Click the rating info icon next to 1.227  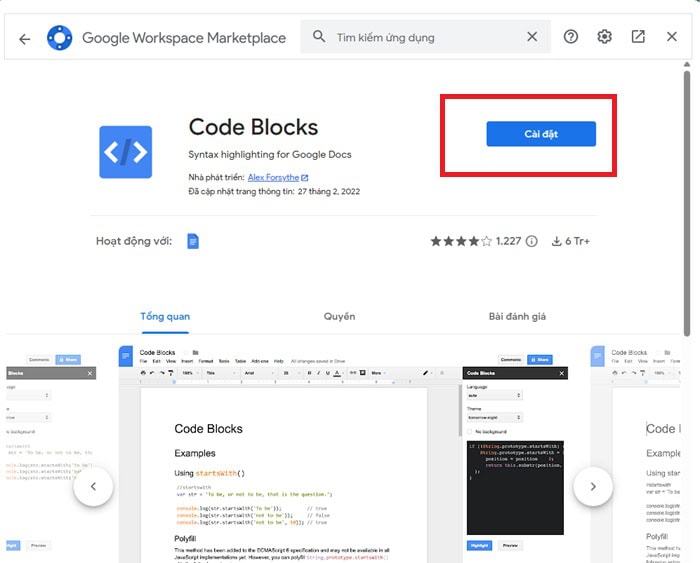coord(531,241)
